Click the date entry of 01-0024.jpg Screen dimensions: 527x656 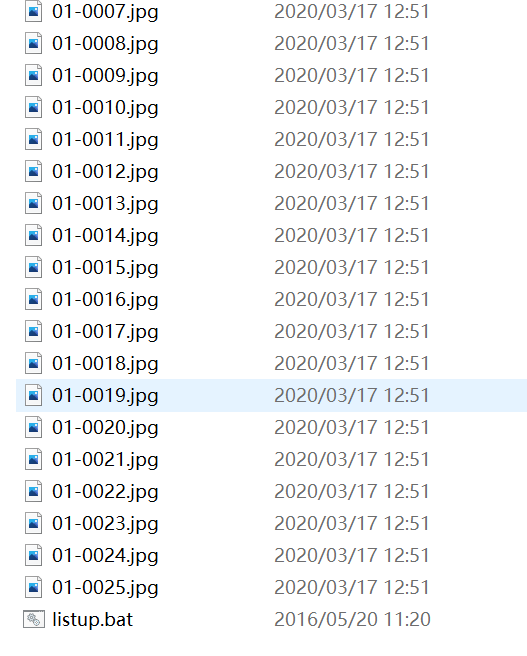352,556
